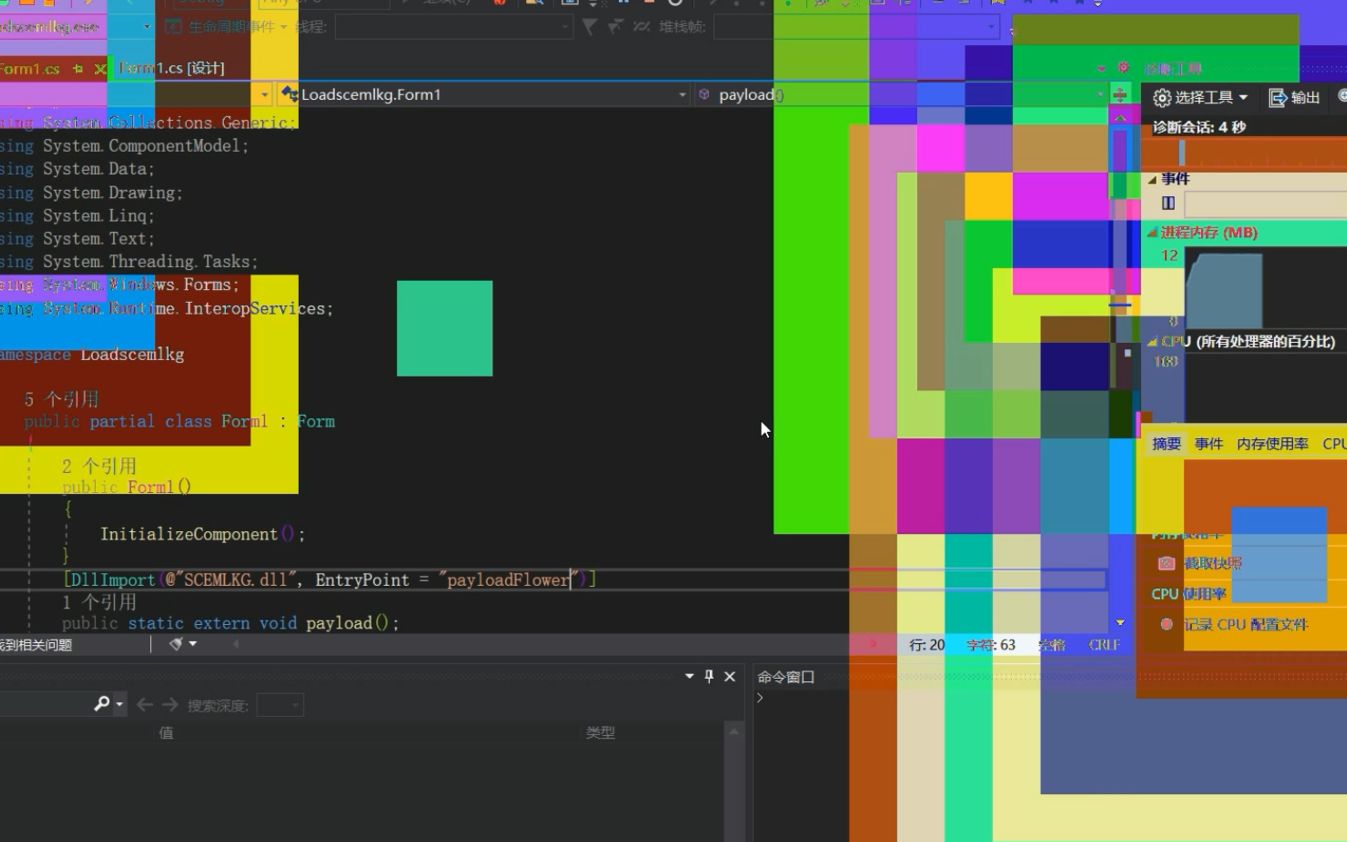This screenshot has width=1347, height=842.
Task: Open the 选择工具 gear menu
Action: tap(1200, 97)
